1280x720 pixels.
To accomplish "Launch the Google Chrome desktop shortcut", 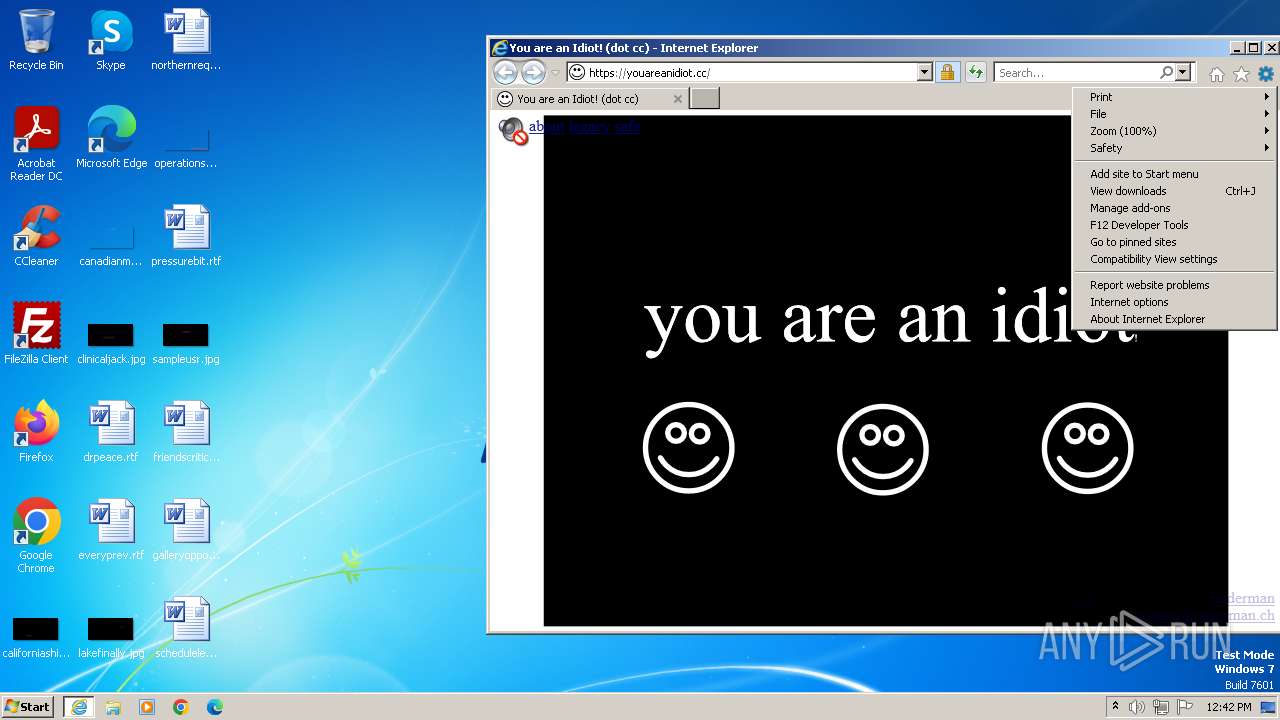I will [36, 536].
